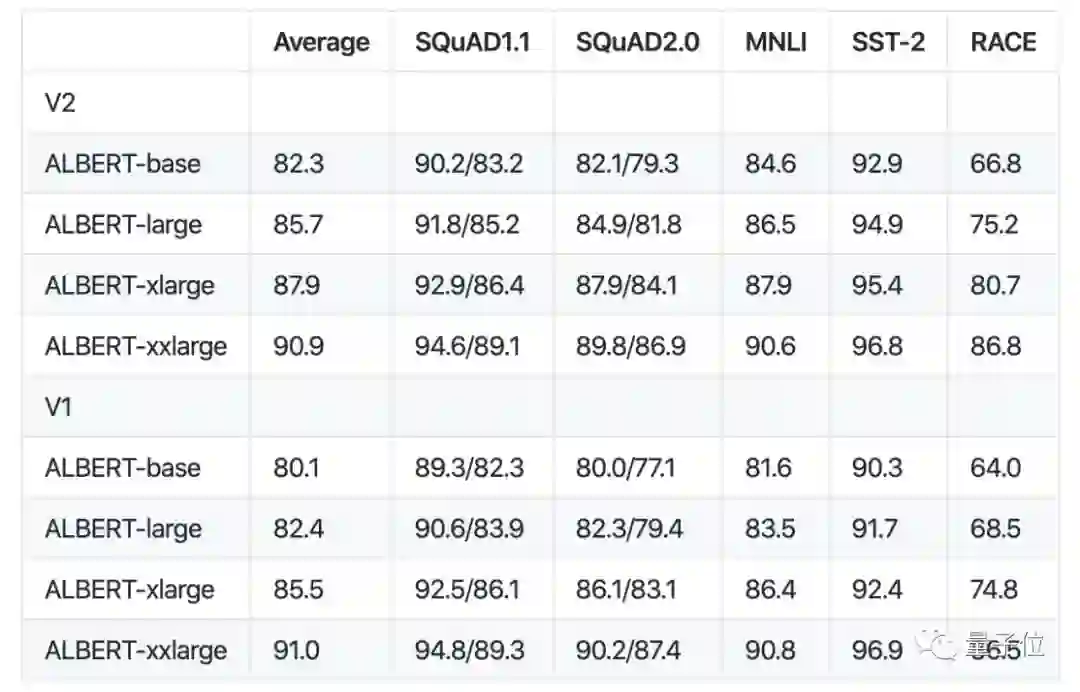This screenshot has width=1080, height=692.
Task: Select ALBERT-xxlarge row label under V1
Action: 136,650
